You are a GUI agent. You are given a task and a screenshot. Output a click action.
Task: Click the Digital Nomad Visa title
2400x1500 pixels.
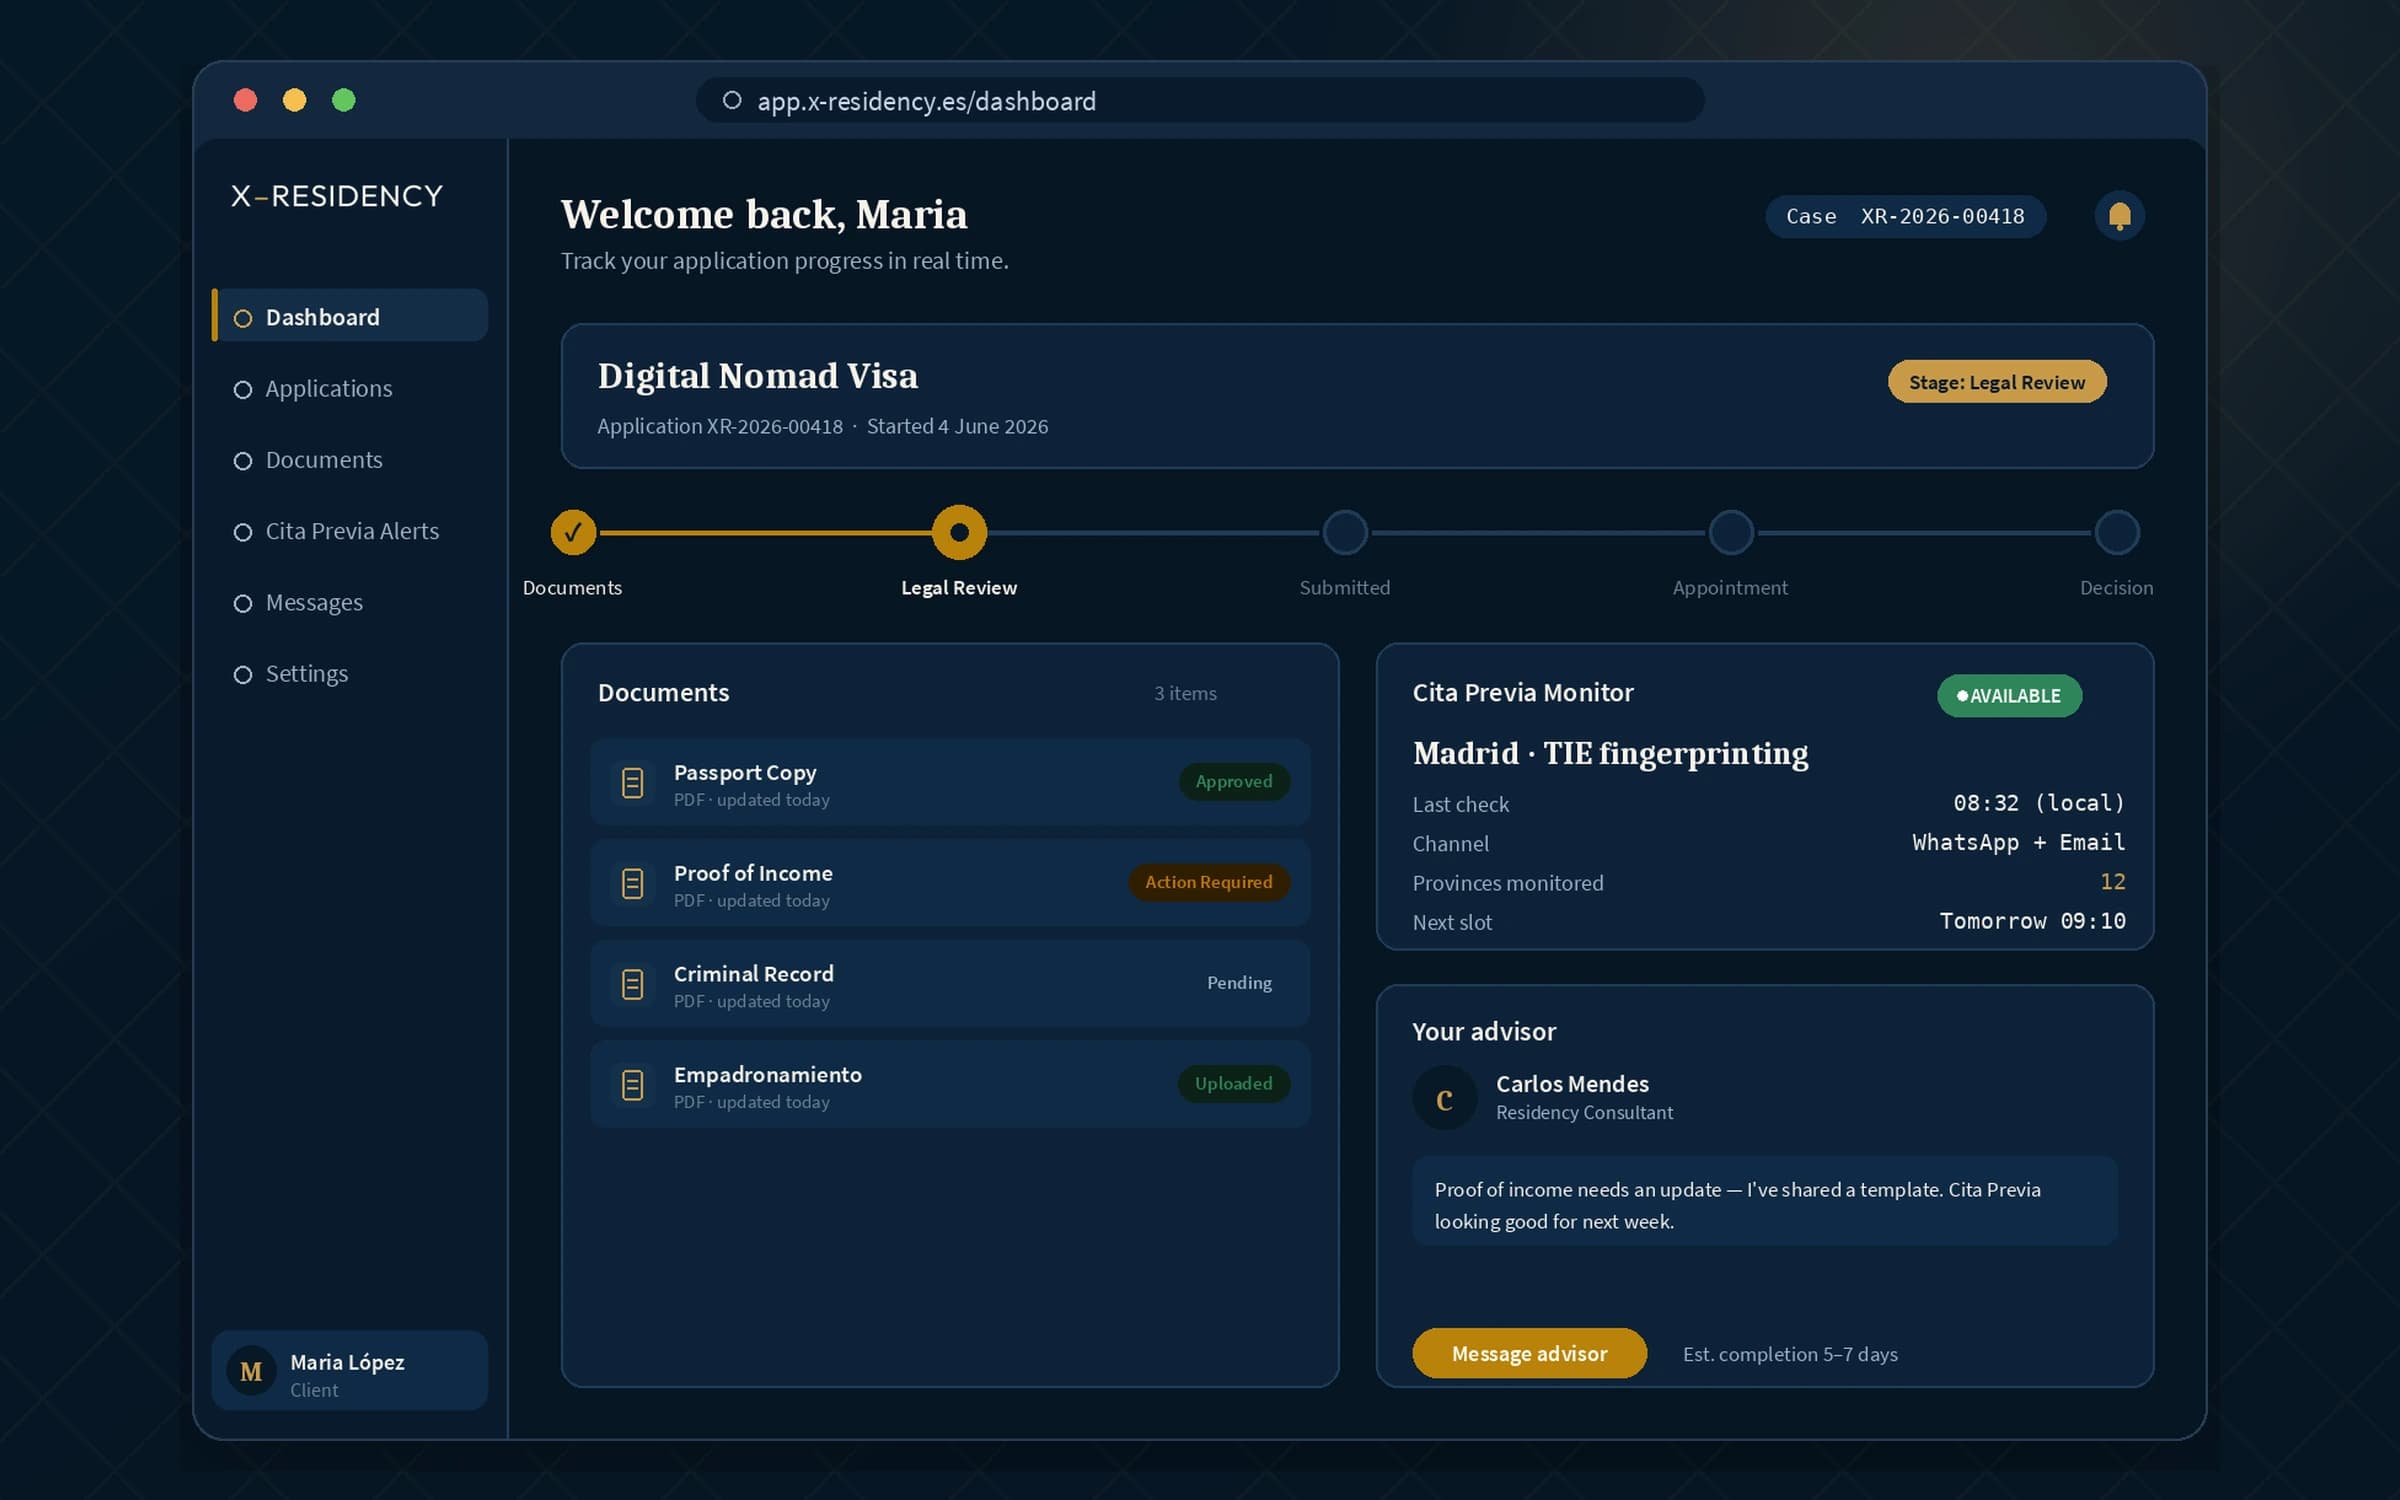(x=757, y=376)
